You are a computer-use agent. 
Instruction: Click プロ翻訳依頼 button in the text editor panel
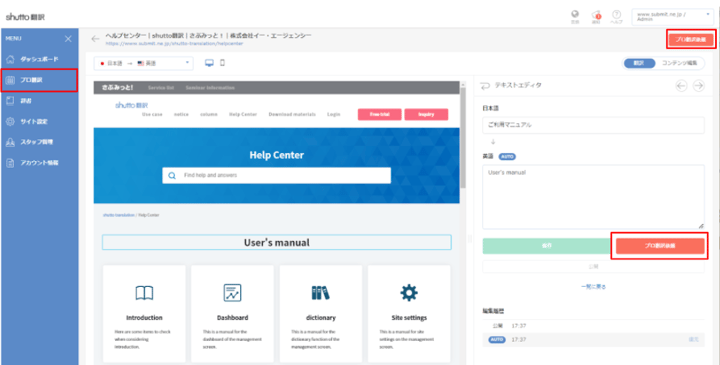[660, 246]
